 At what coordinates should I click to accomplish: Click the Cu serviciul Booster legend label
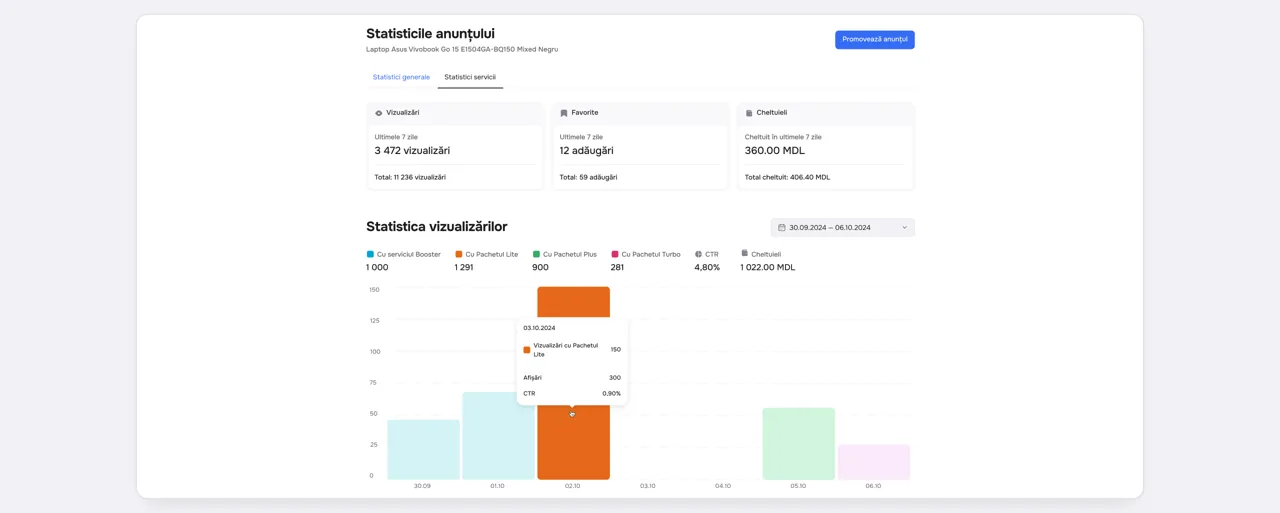pyautogui.click(x=409, y=254)
